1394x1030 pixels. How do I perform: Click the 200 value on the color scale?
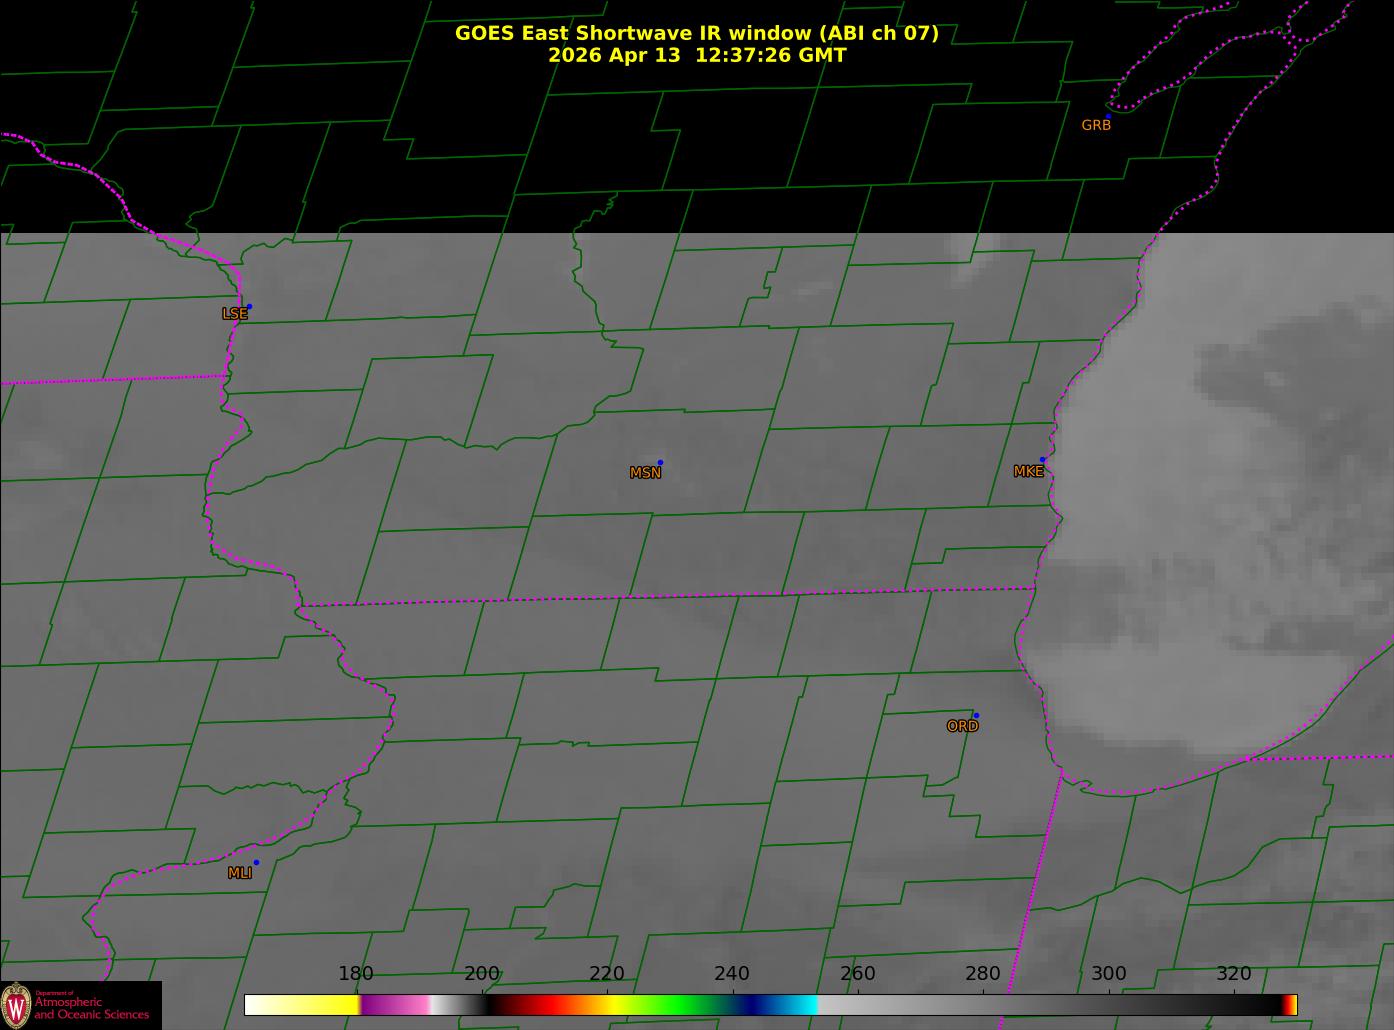coord(482,974)
